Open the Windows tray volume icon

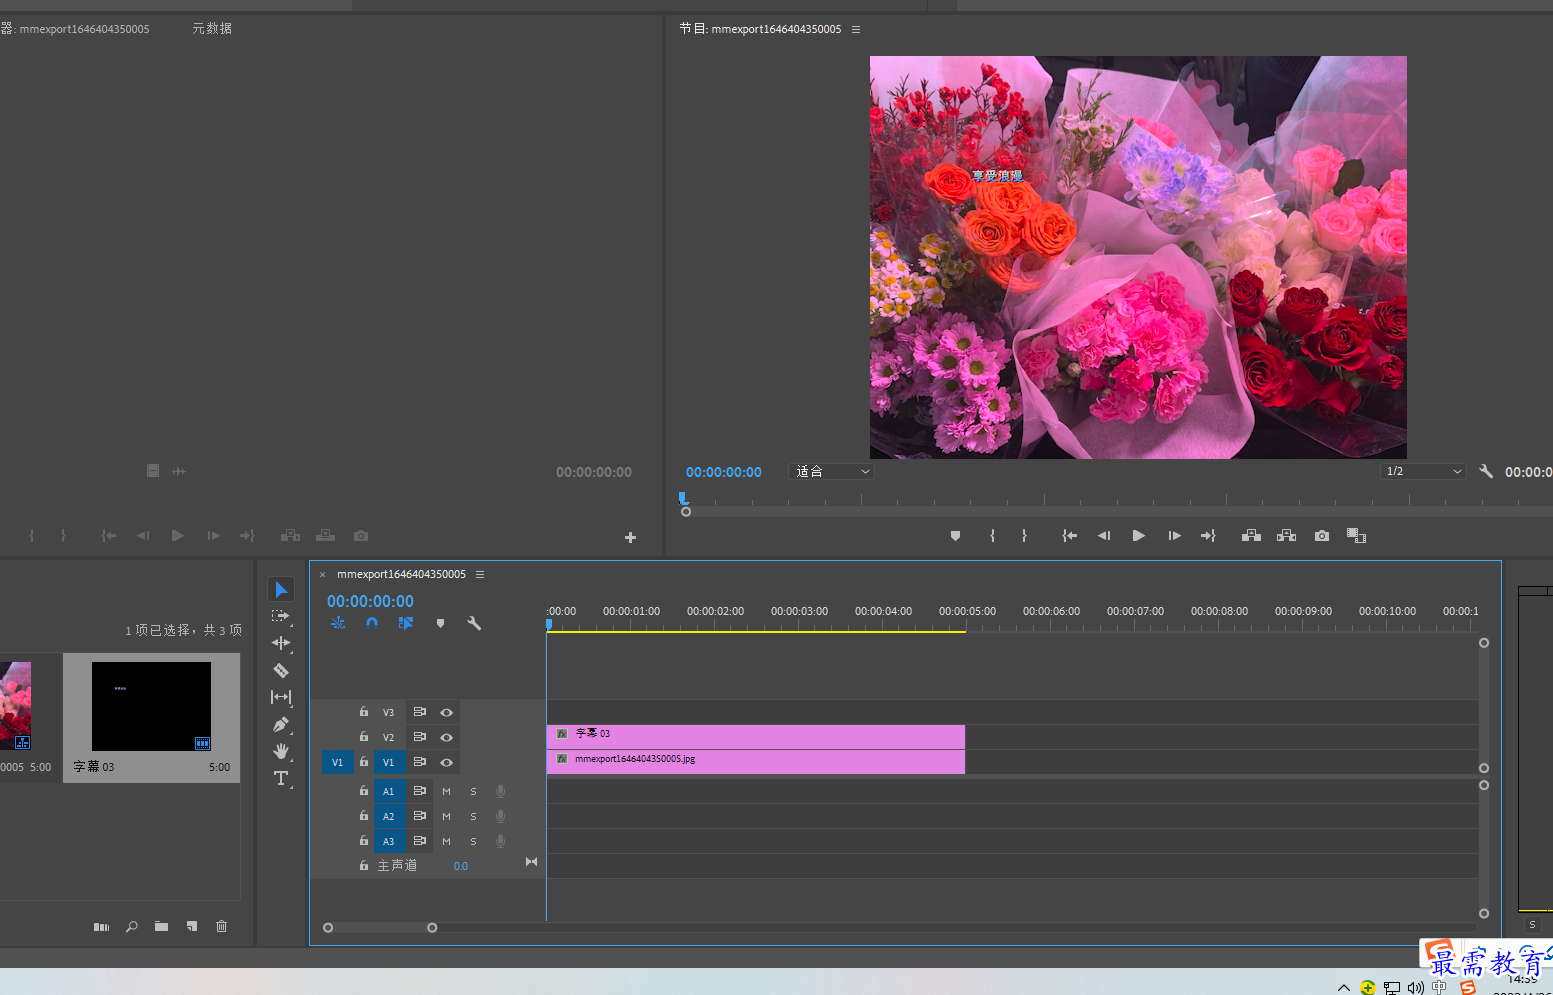coord(1415,987)
